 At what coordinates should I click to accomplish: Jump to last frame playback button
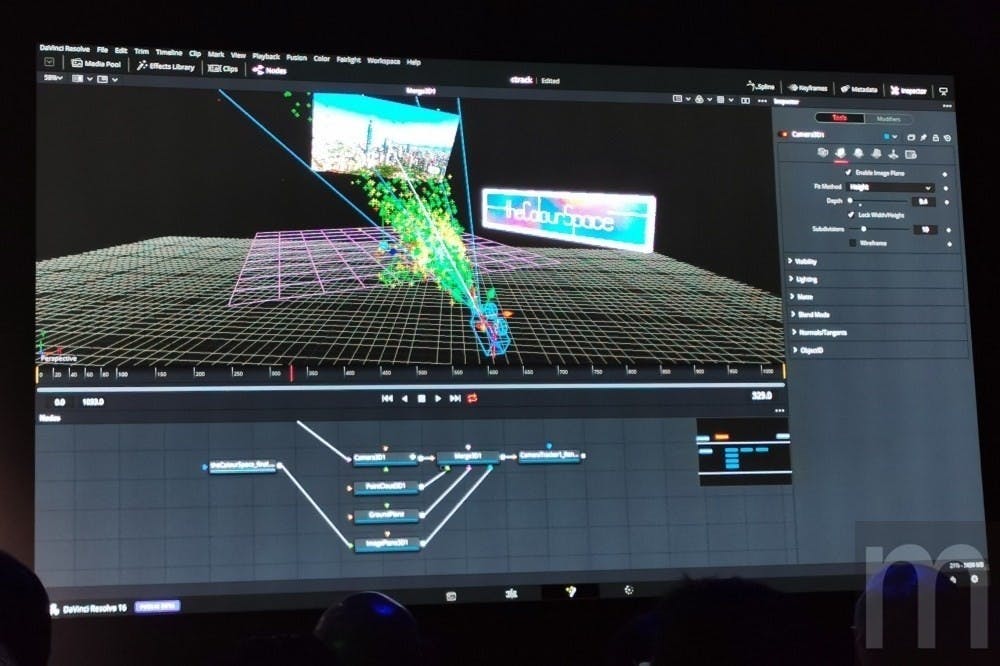click(455, 398)
